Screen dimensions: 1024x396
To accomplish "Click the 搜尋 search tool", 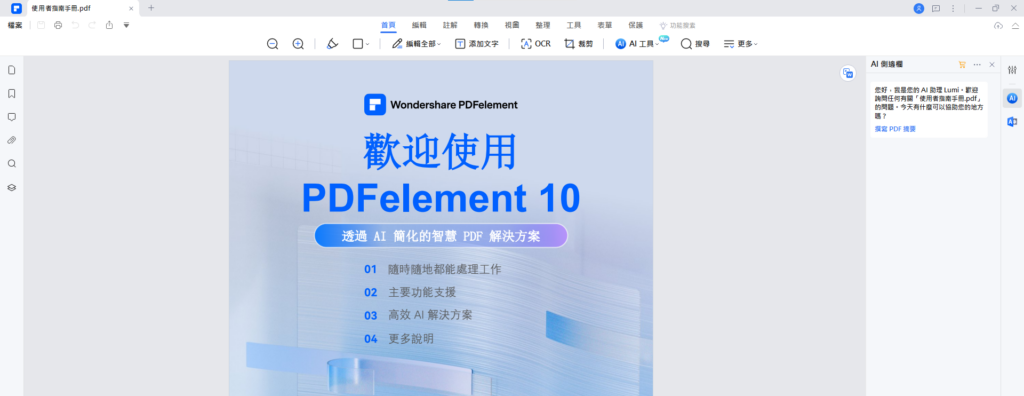I will (695, 44).
